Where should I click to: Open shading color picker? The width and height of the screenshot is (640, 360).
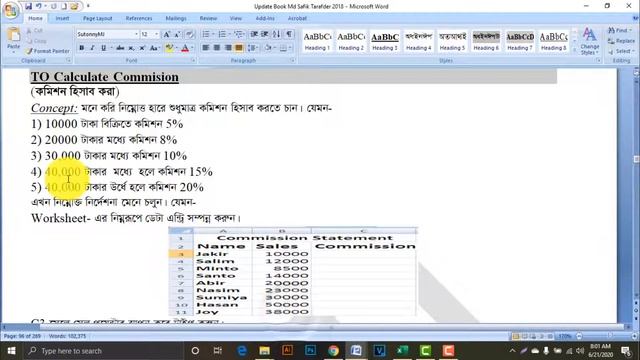coord(268,48)
